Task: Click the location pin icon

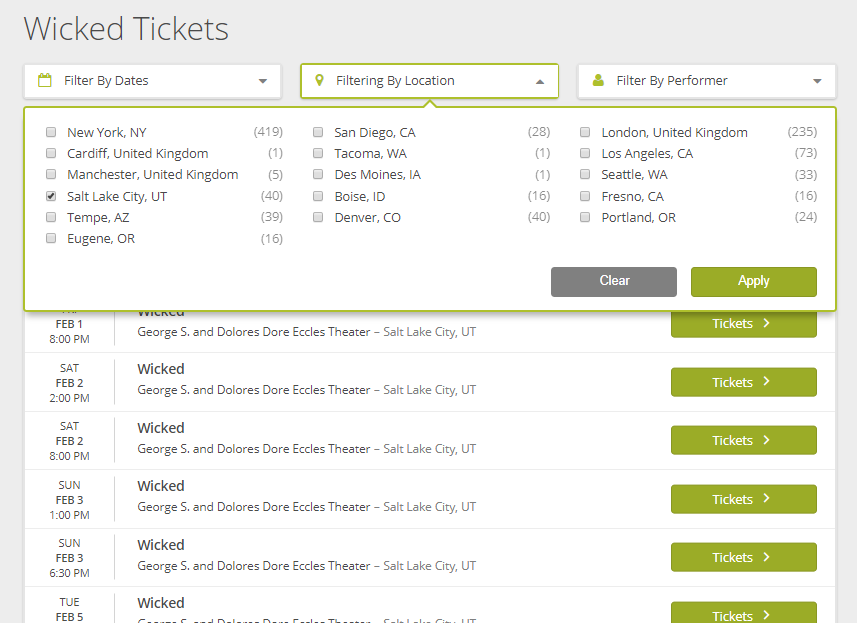Action: click(x=320, y=80)
